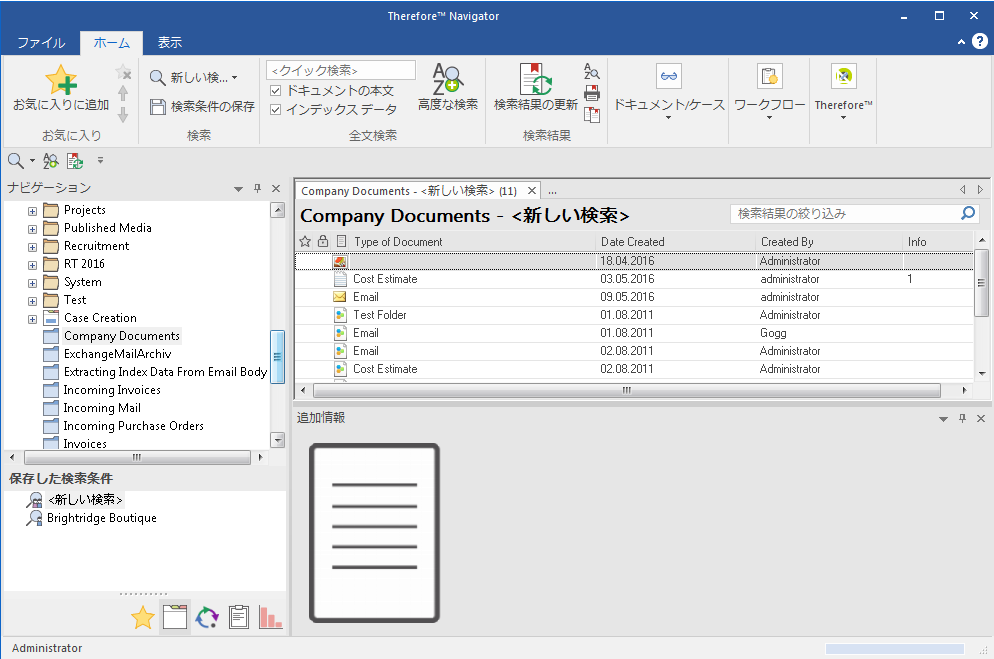Viewport: 994px width, 659px height.
Task: Click the document preview thumbnail
Action: pos(374,533)
